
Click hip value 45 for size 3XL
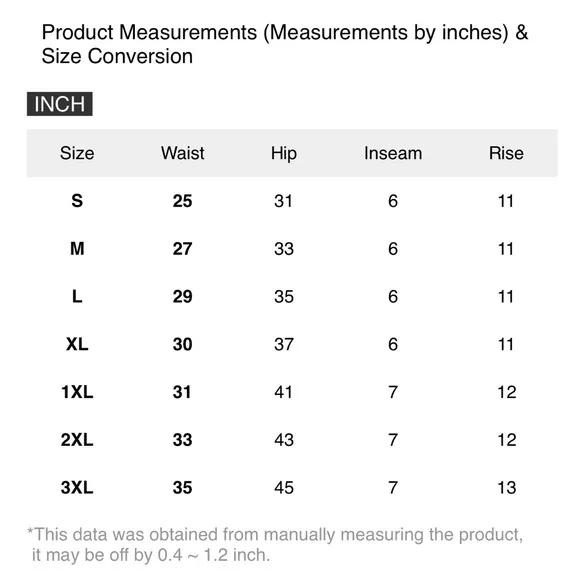pos(284,487)
